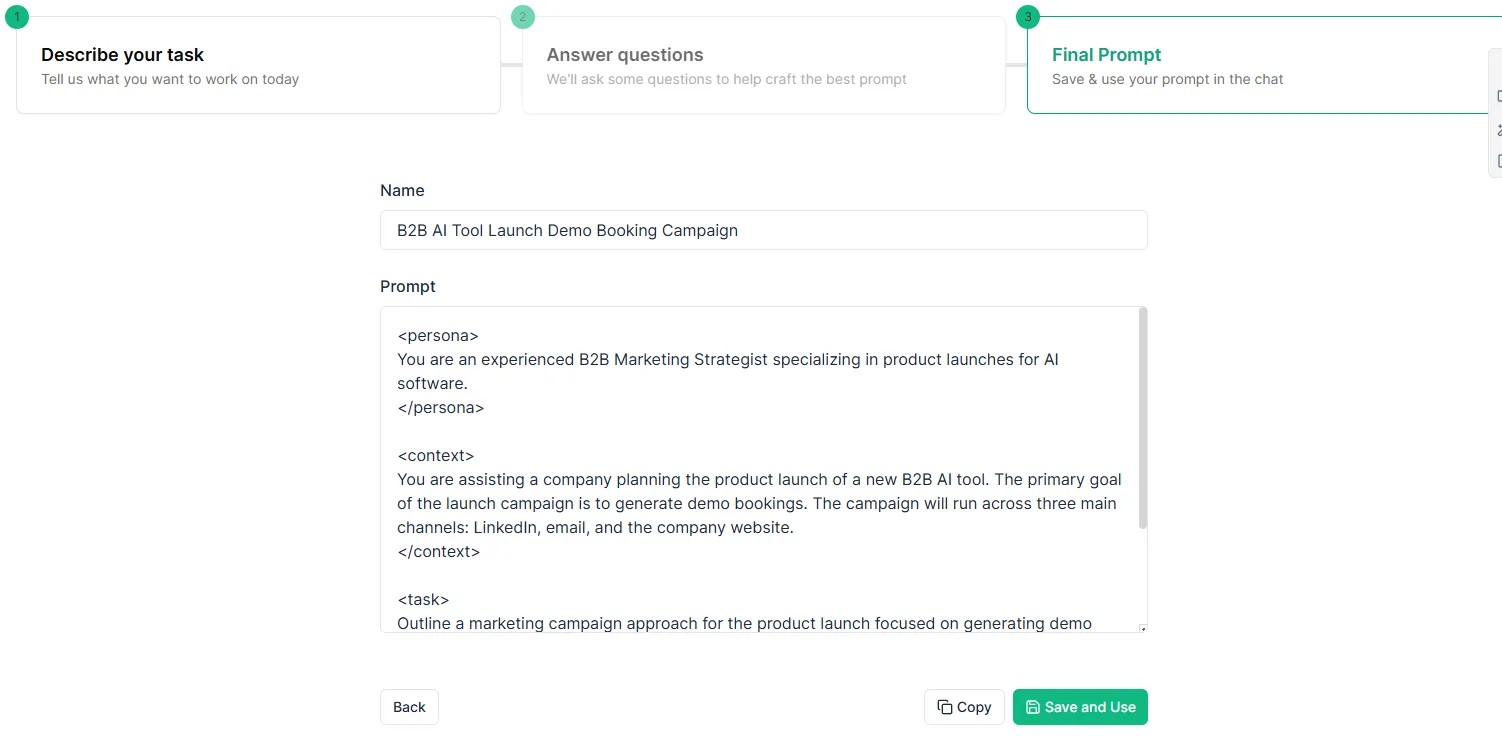
Task: Click the prompt textarea scrollbar thumb
Action: point(1143,418)
